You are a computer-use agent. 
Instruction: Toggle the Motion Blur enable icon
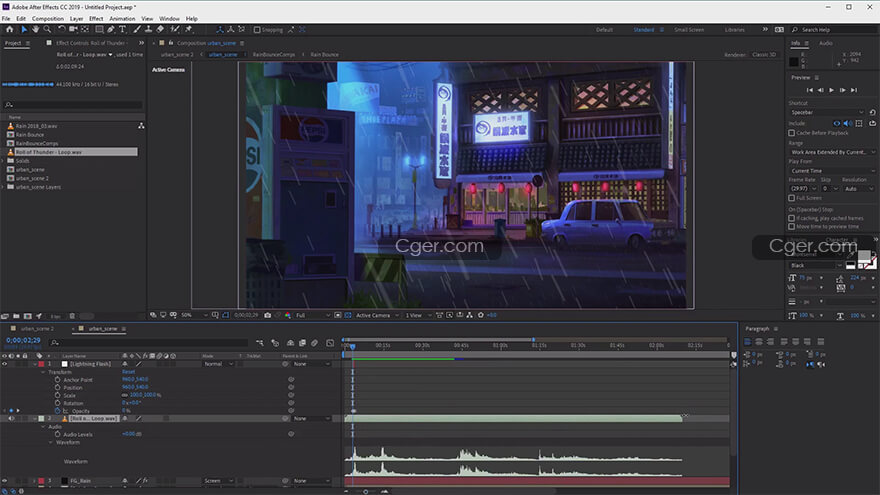[x=314, y=342]
